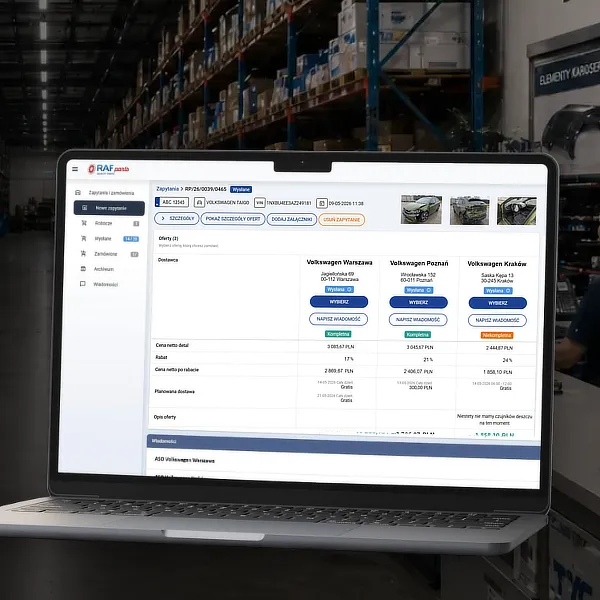The width and height of the screenshot is (600, 600).
Task: Click the Kompletna badge under Volkswagen Poznań
Action: point(418,335)
